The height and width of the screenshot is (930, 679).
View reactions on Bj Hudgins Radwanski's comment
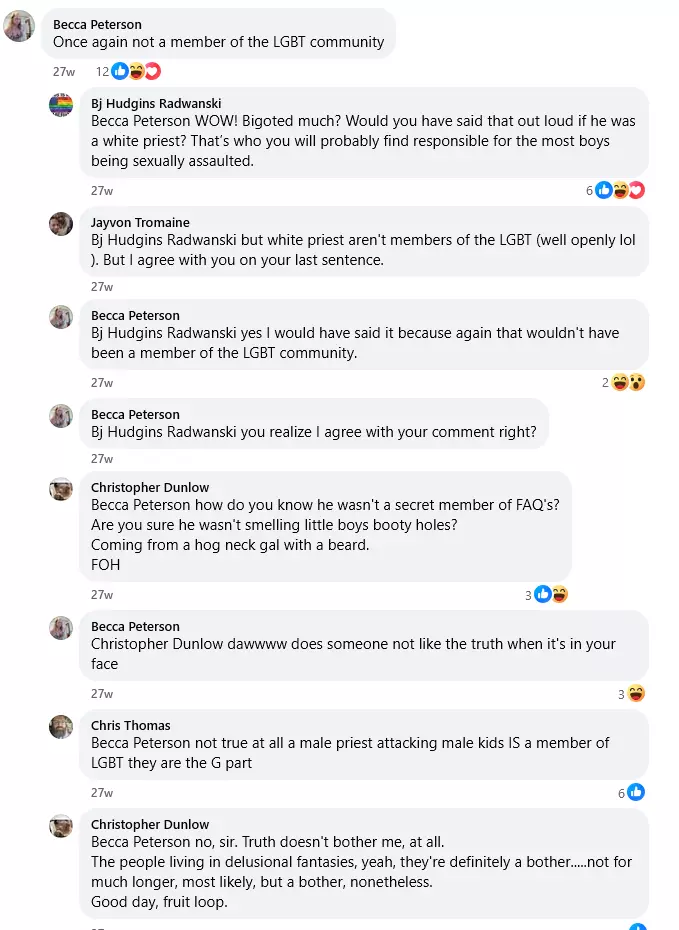619,190
